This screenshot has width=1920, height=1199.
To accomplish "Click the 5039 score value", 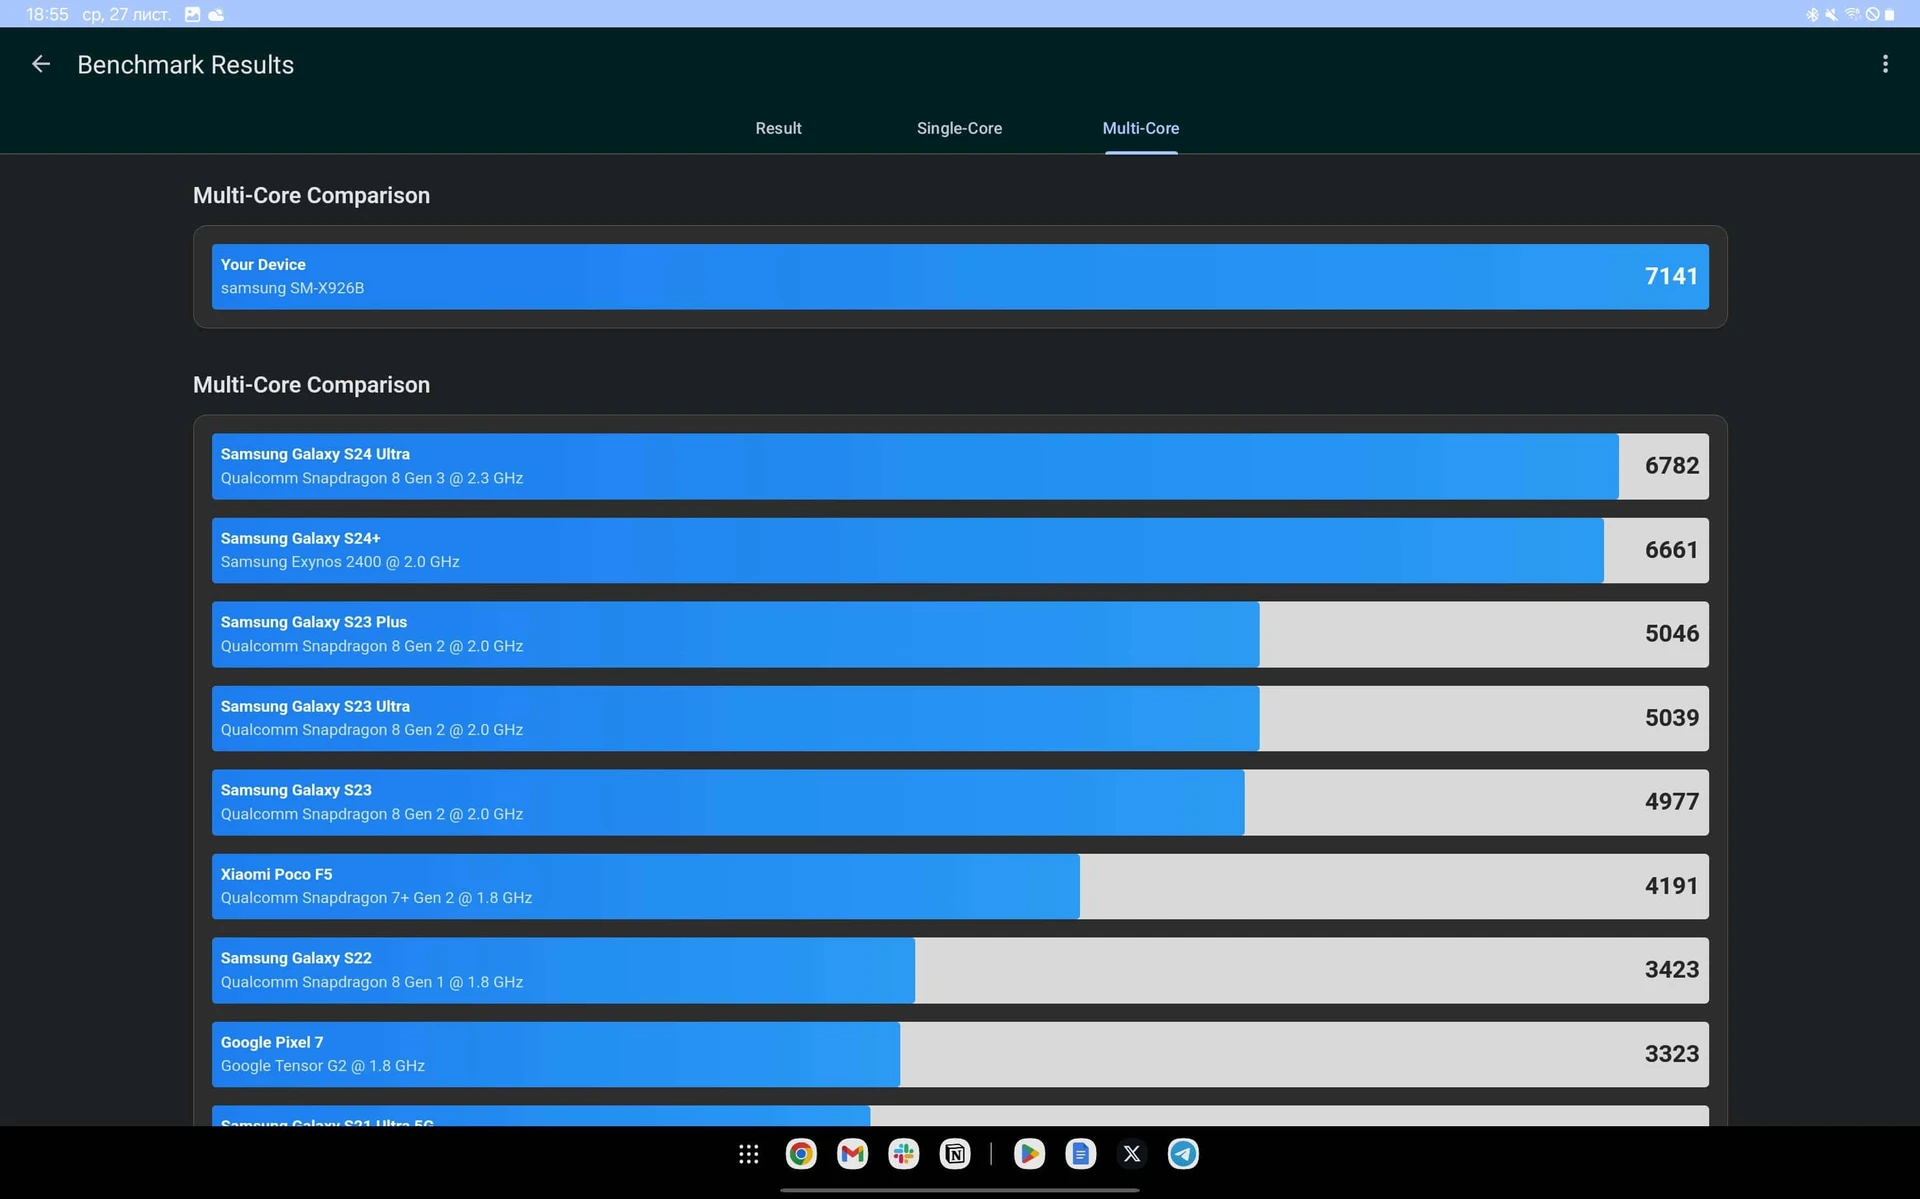I will coord(1671,718).
